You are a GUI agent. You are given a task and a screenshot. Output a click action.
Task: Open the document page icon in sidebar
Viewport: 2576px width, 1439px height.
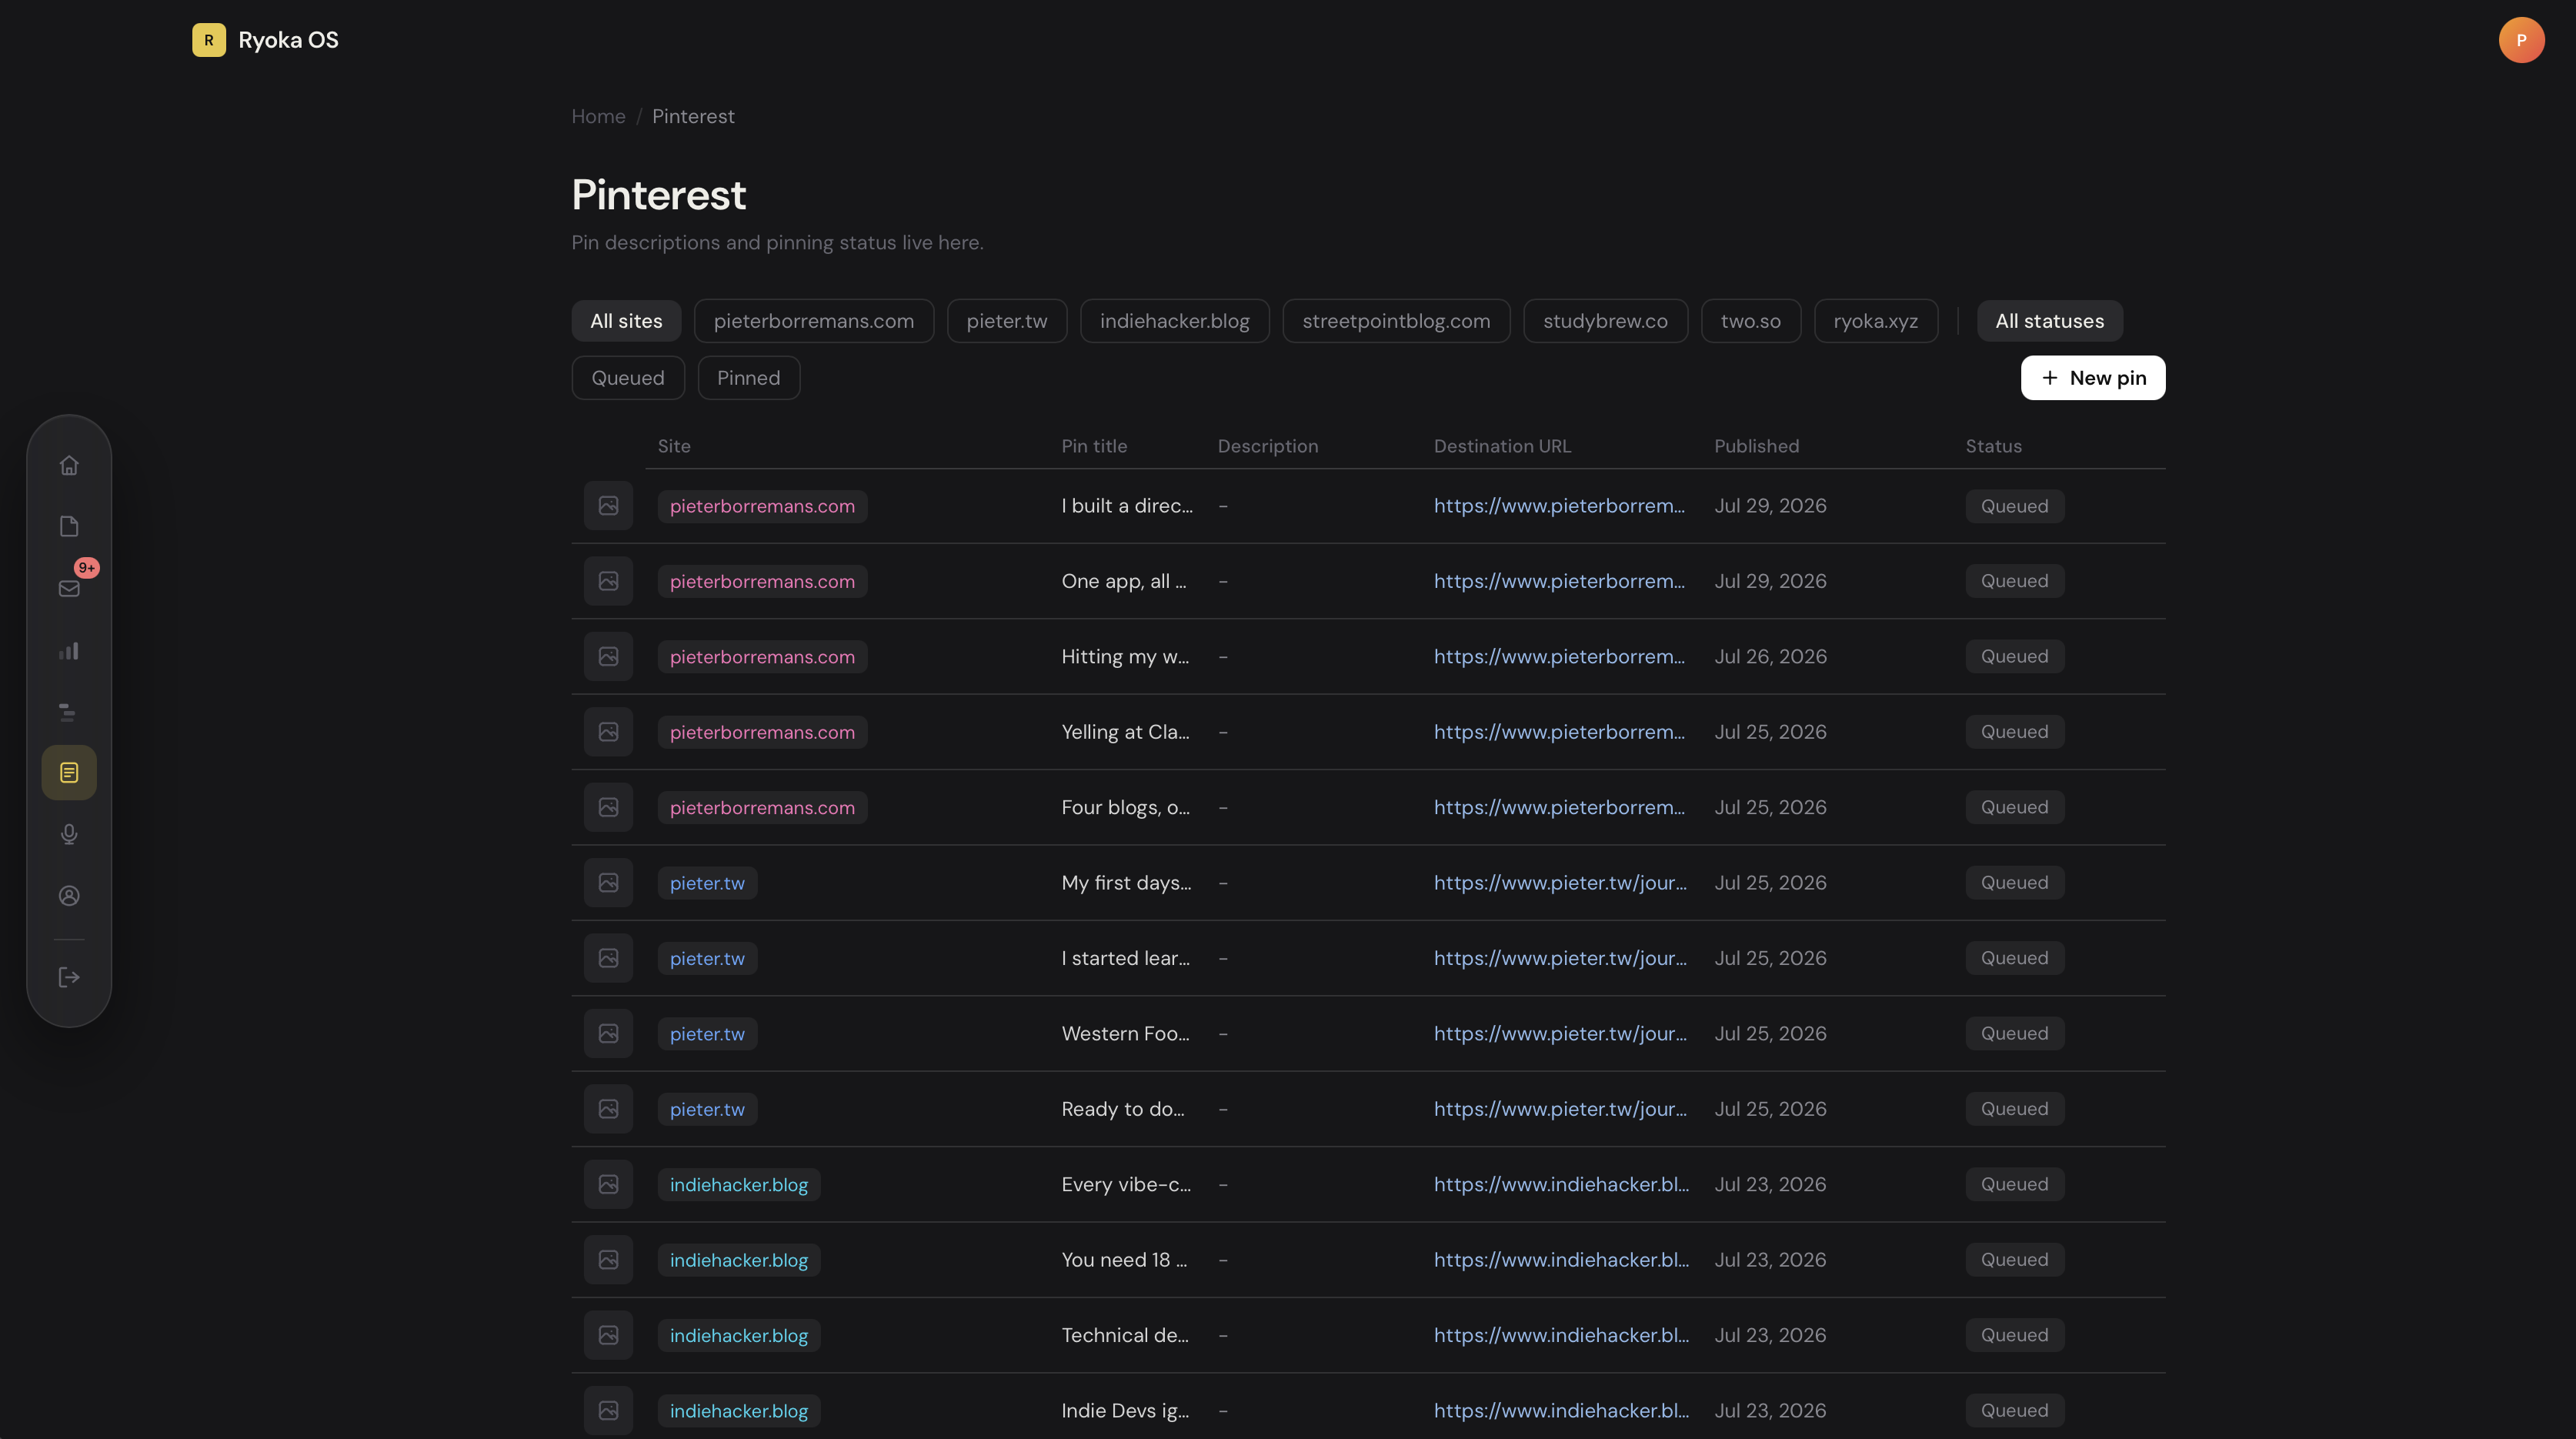(69, 526)
